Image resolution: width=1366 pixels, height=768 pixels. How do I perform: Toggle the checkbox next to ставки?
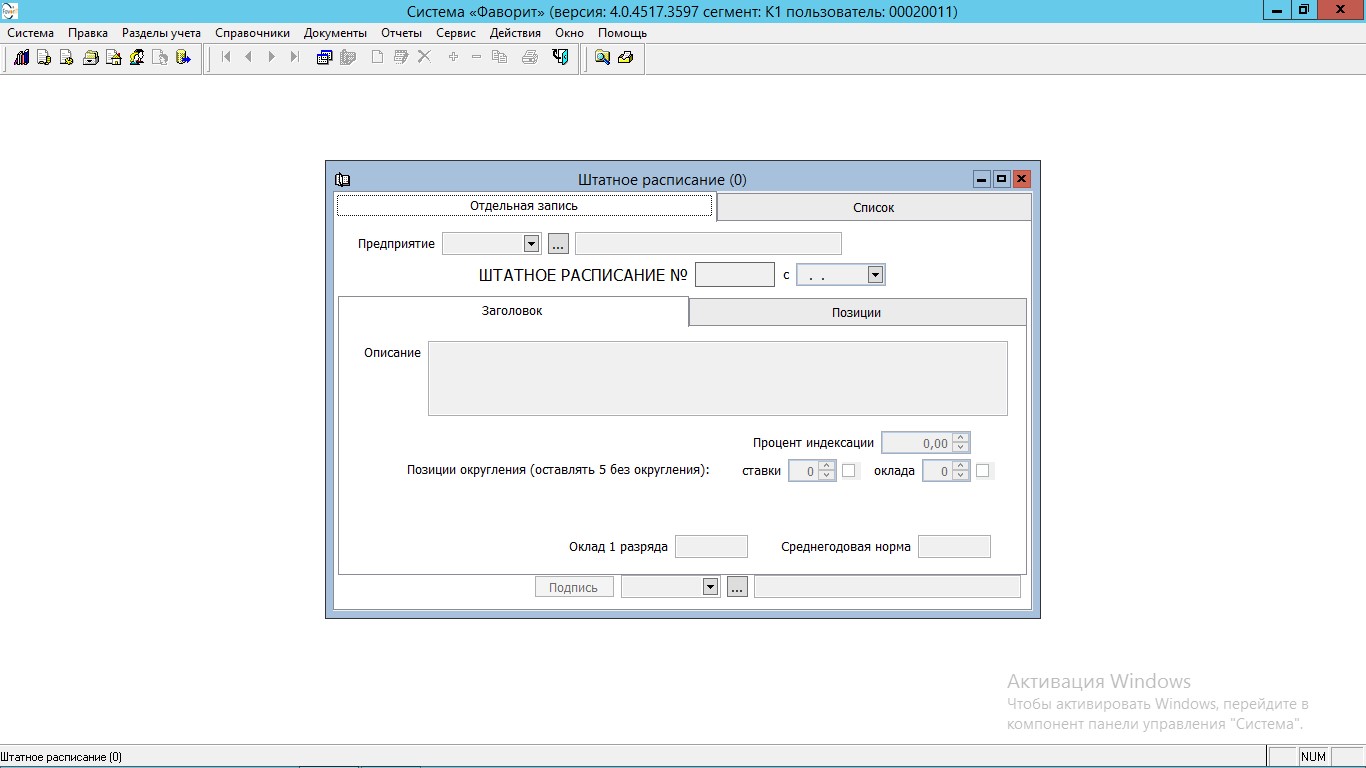coord(849,470)
